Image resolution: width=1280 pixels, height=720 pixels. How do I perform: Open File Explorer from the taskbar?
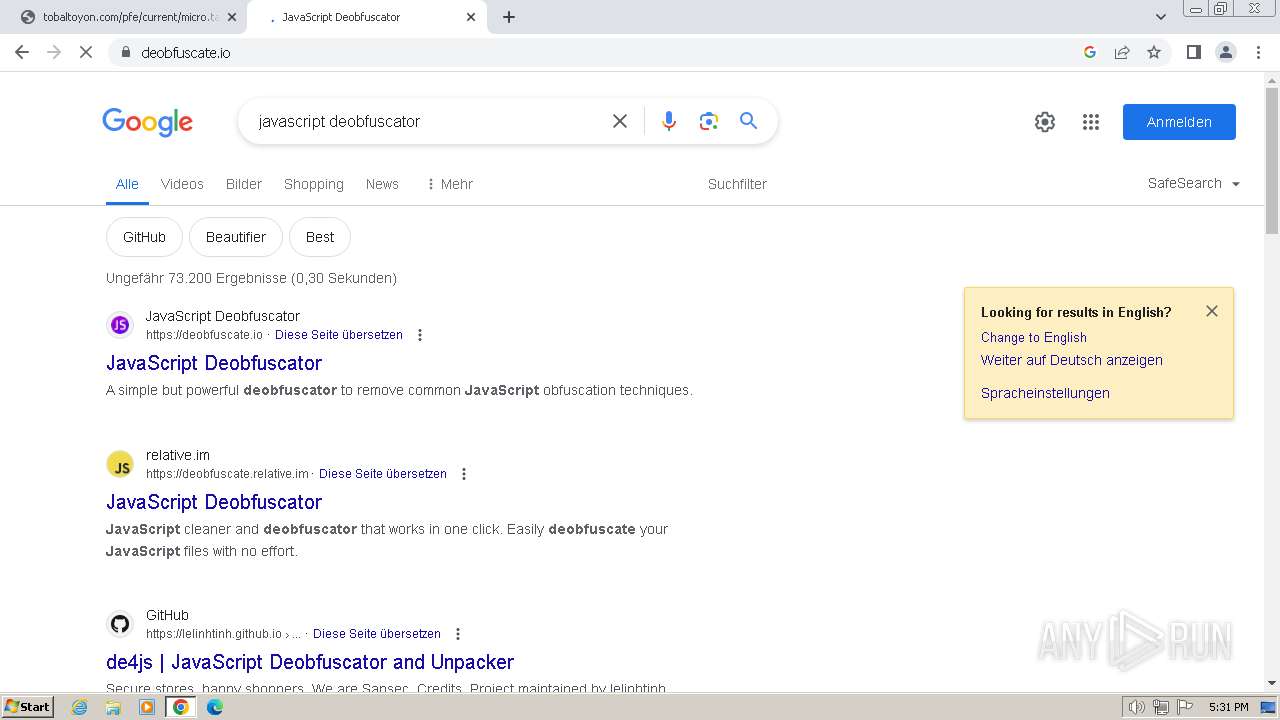(x=113, y=707)
